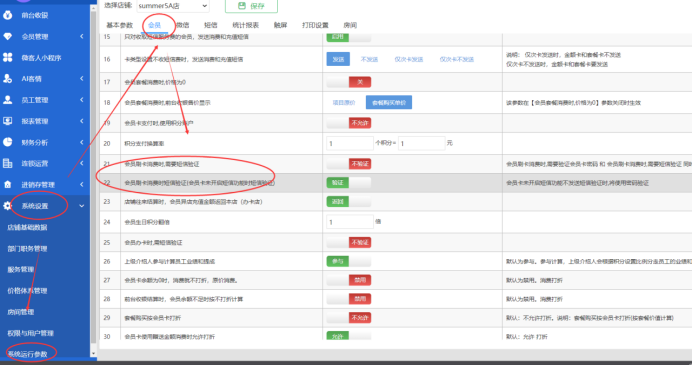Click the 个积分 quantity field in row 20

350,143
